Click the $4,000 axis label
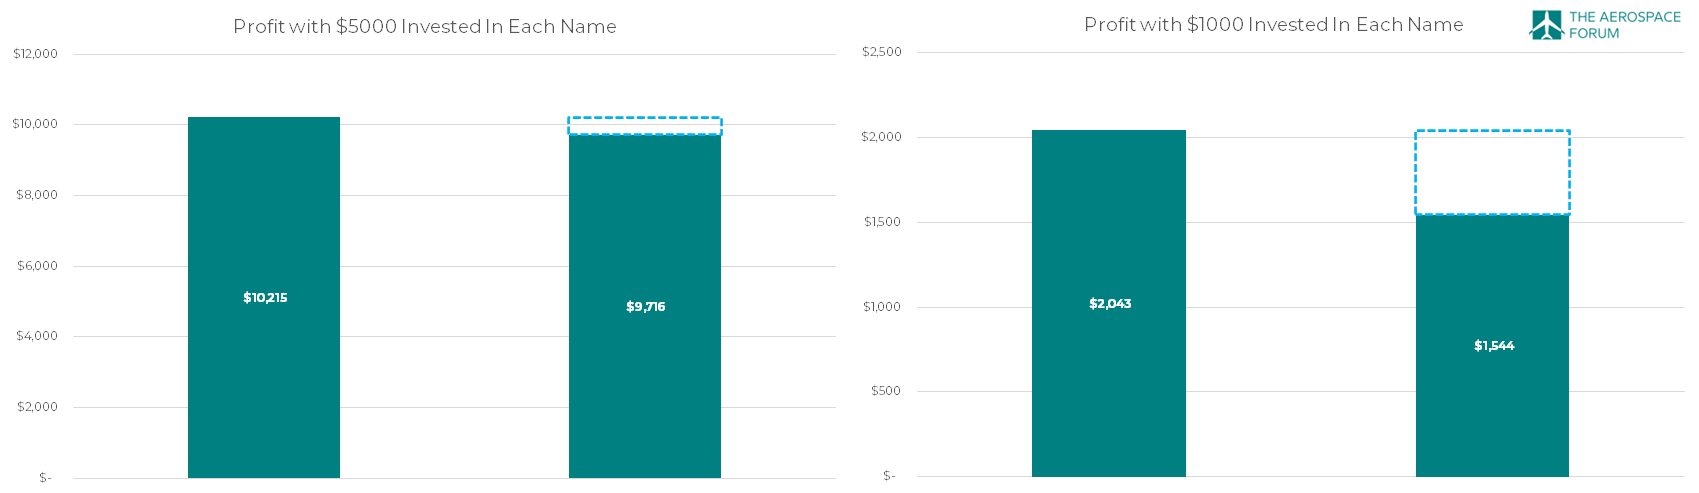 coord(37,336)
